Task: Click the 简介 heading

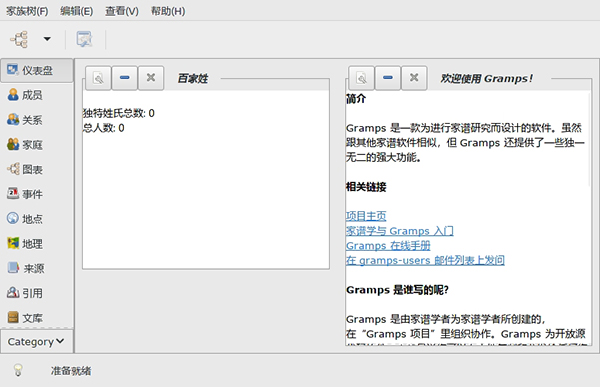Action: (356, 99)
